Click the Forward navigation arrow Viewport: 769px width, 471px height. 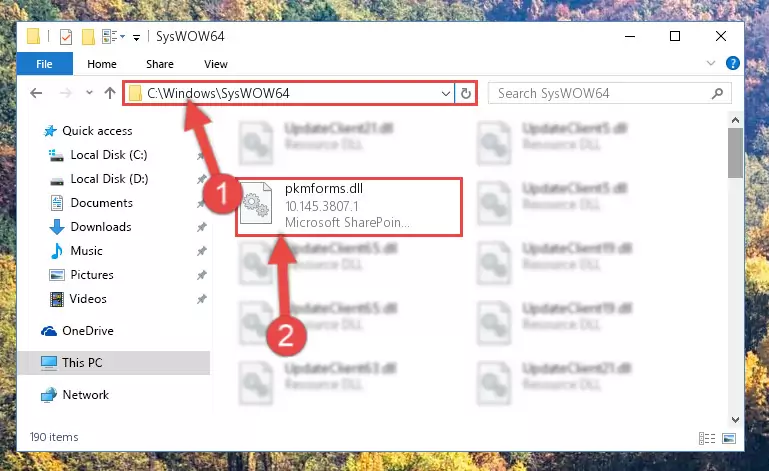click(x=65, y=93)
